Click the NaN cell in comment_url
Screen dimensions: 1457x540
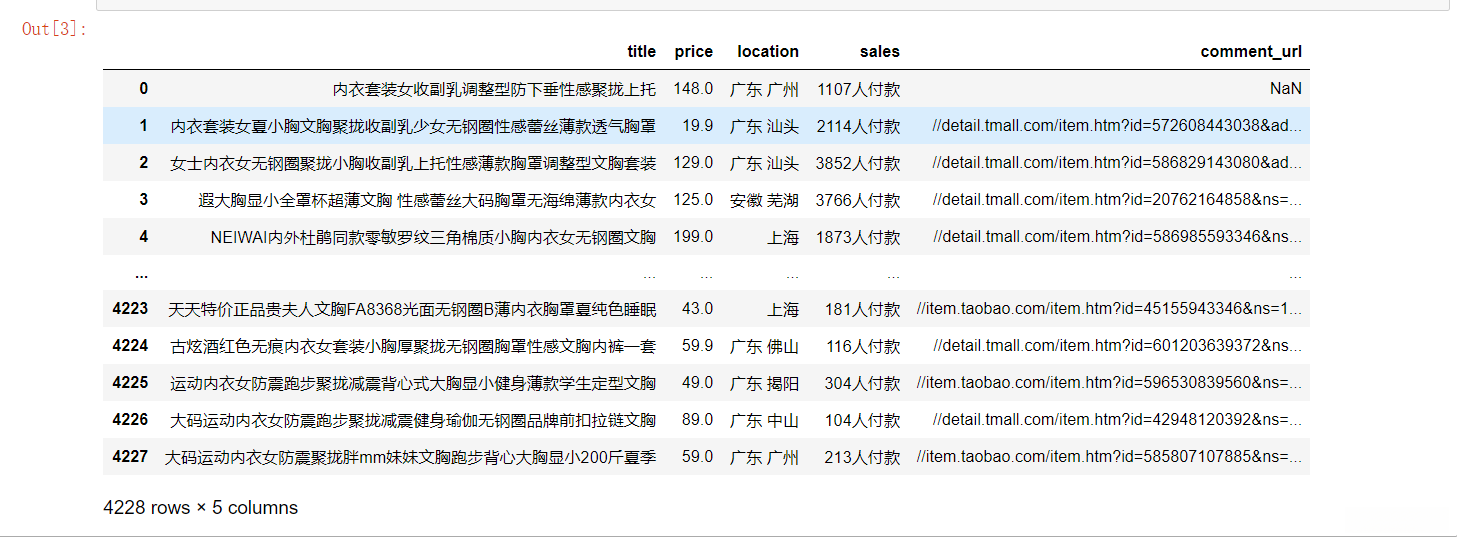tap(1285, 89)
